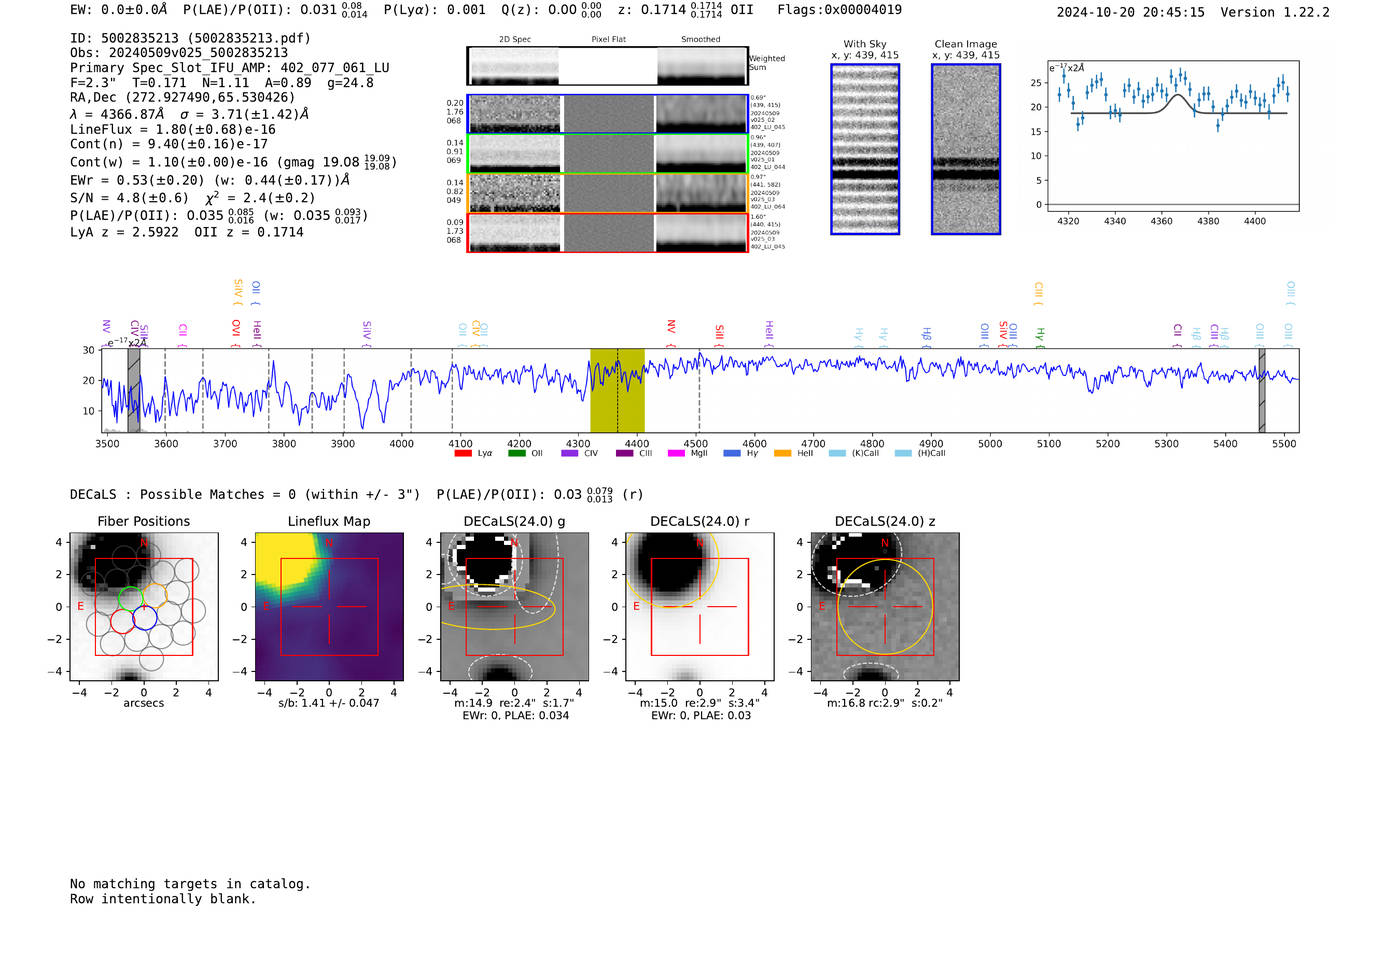Click the 'EW: 0.0±0.0Å' header value
Viewport: 1400px width, 953px height.
(119, 10)
